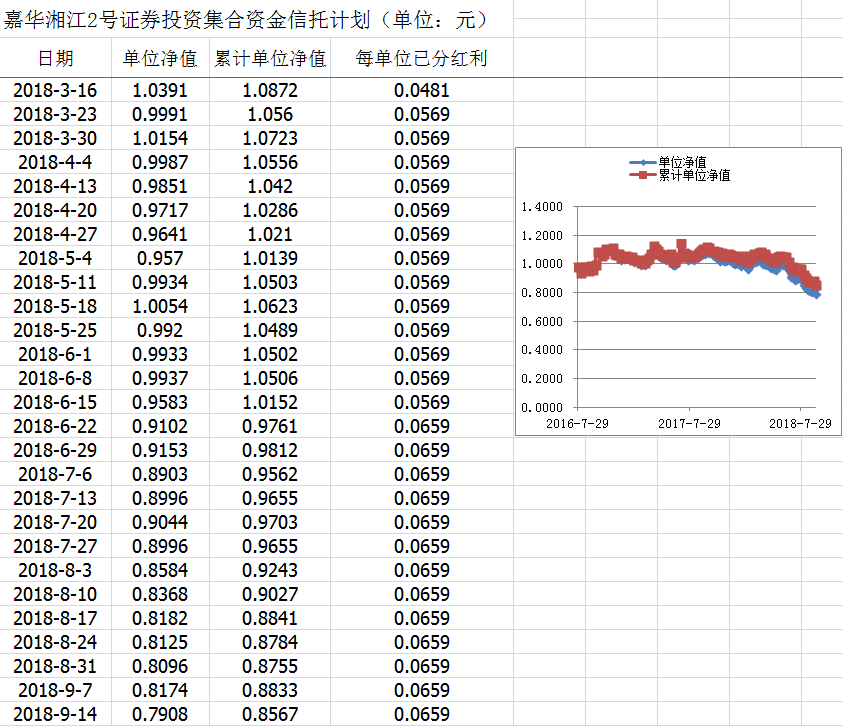
Task: Select the unit value 0.957
Action: tap(160, 258)
